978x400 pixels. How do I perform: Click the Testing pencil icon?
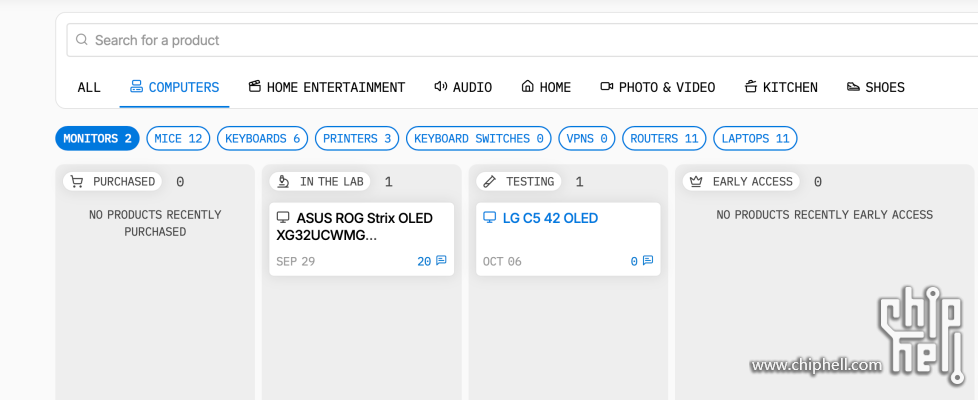[490, 181]
